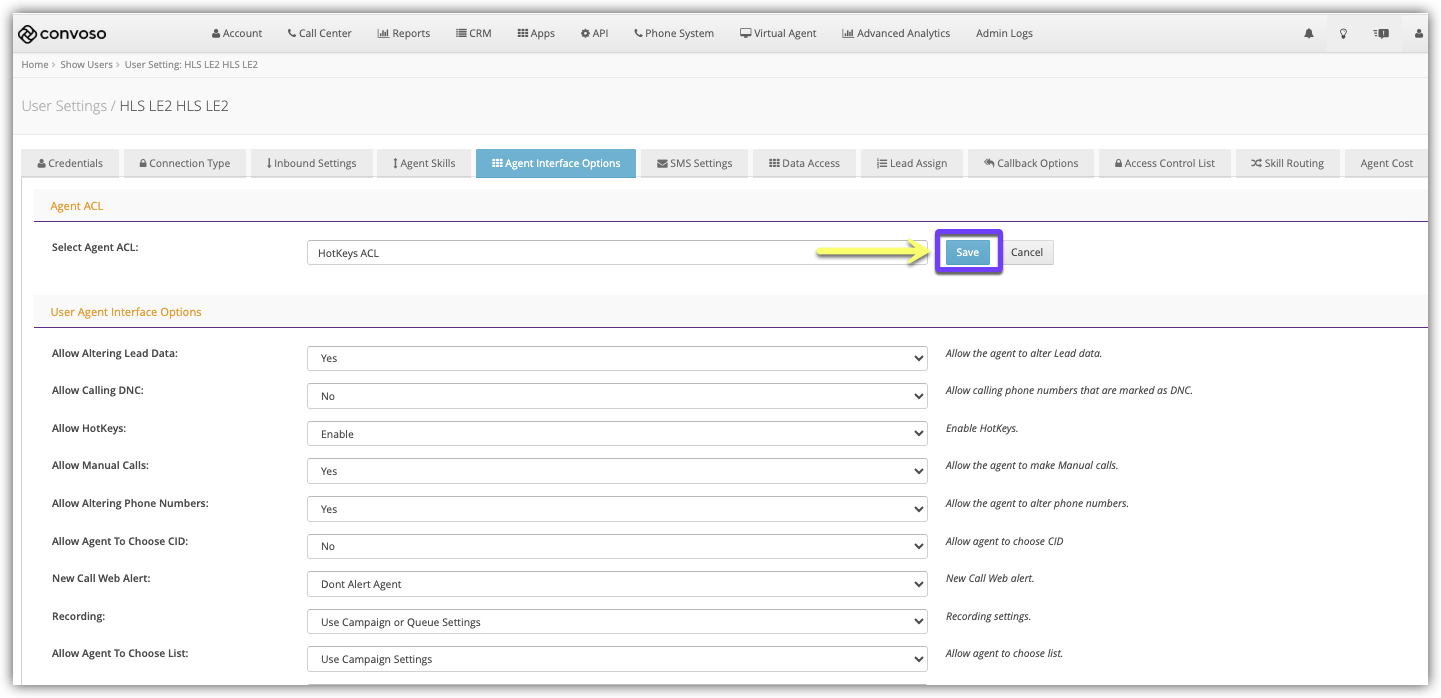
Task: Click the lightbulb tips icon
Action: [x=1344, y=34]
